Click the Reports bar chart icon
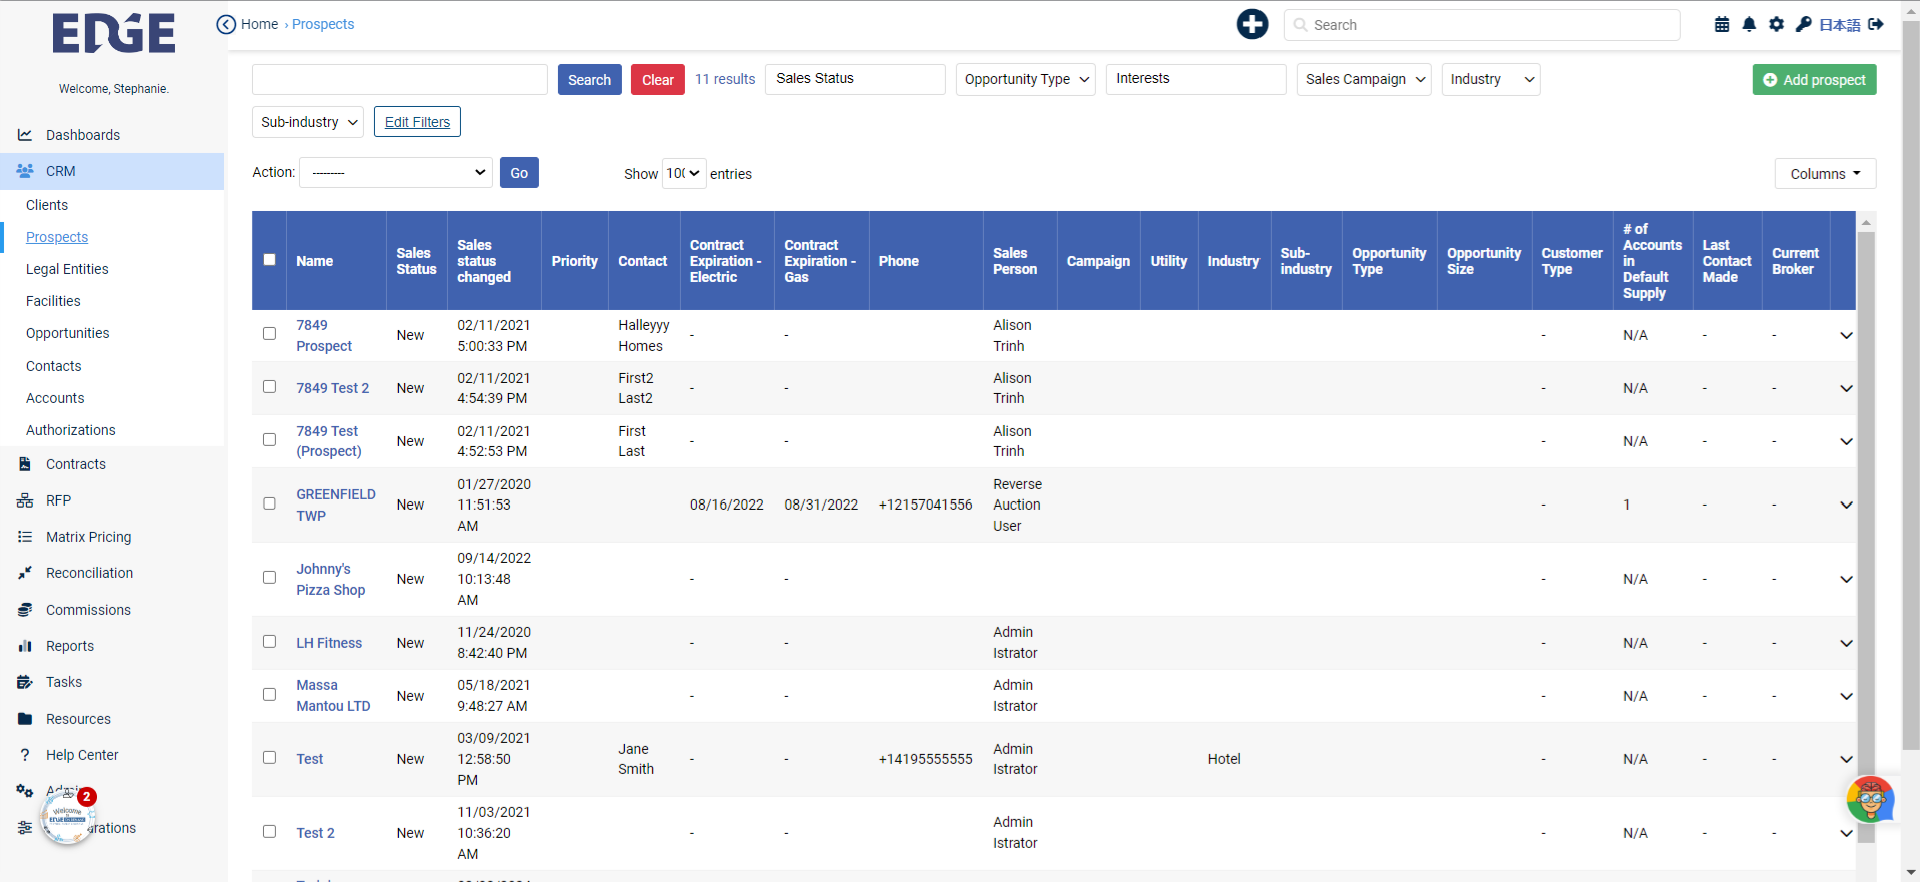 pos(25,646)
